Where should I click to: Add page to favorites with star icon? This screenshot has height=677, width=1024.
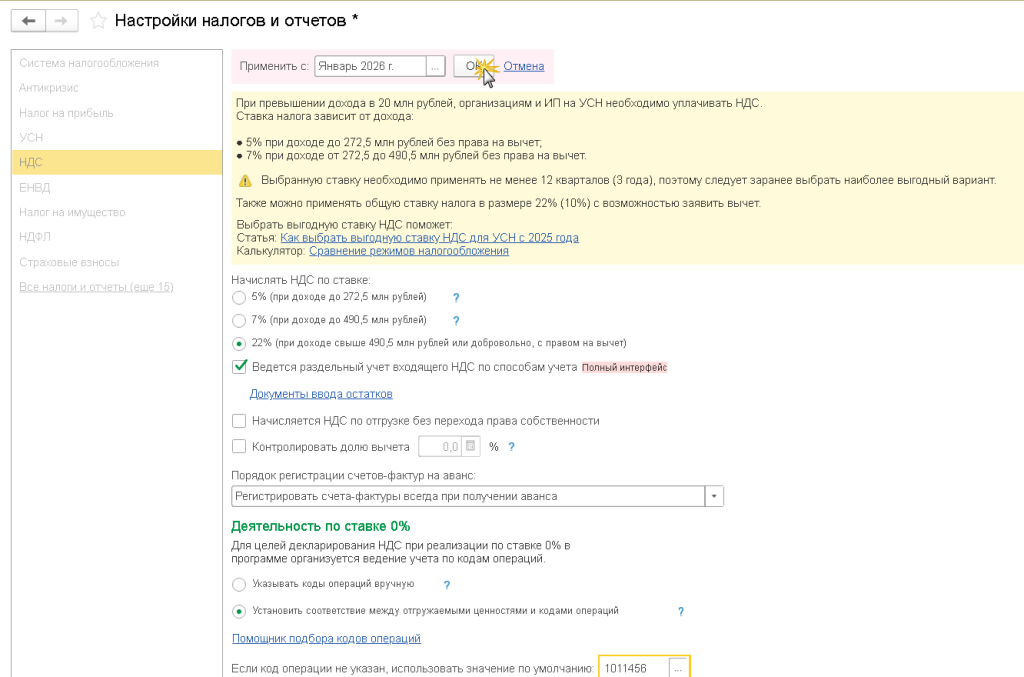[98, 20]
